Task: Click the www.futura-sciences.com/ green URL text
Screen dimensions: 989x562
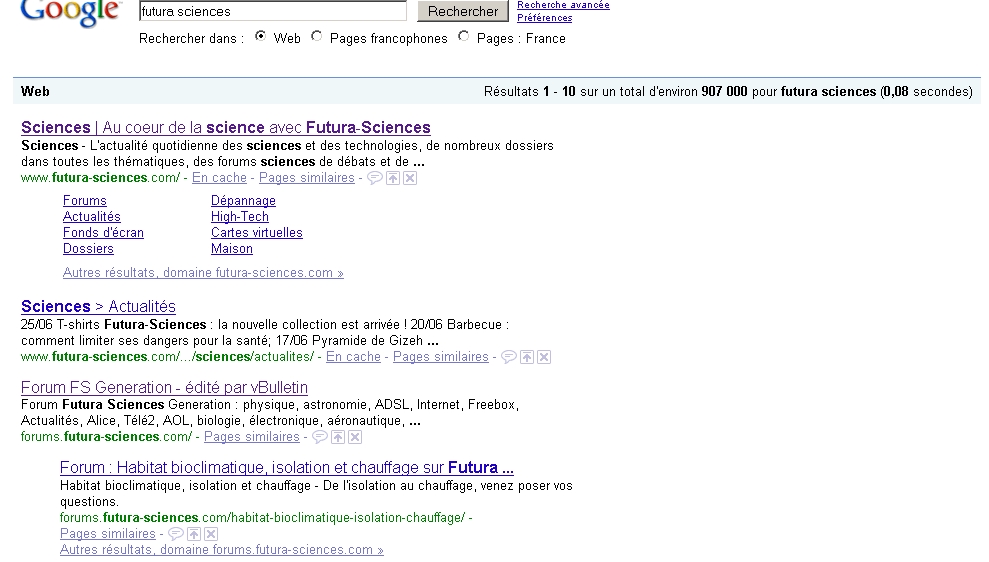Action: pyautogui.click(x=100, y=178)
